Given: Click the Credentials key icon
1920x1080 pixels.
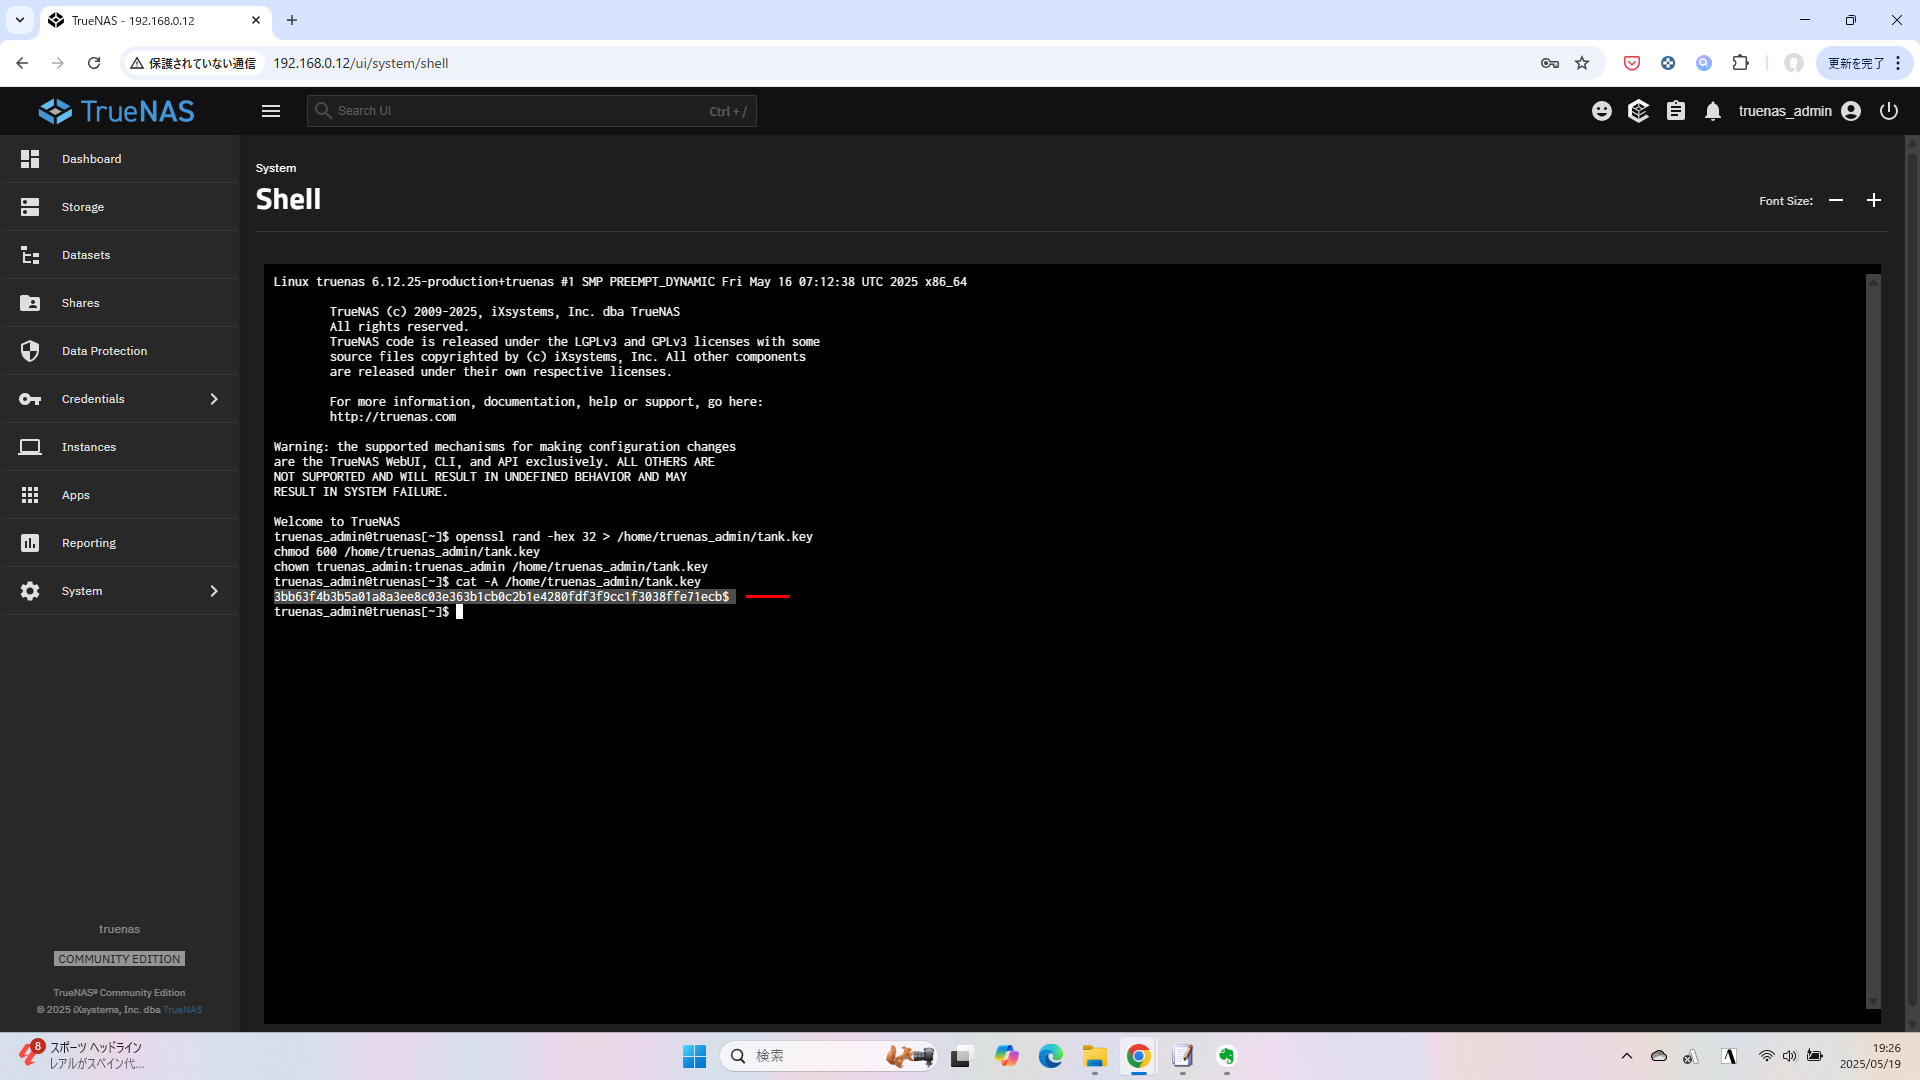Looking at the screenshot, I should [30, 399].
